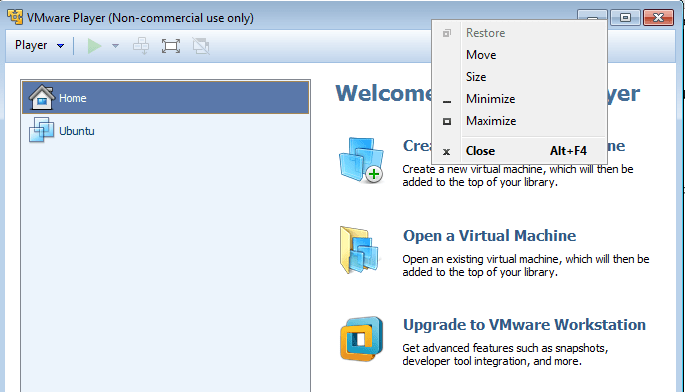This screenshot has height=392, width=685.
Task: Select Home in the library list
Action: (166, 98)
